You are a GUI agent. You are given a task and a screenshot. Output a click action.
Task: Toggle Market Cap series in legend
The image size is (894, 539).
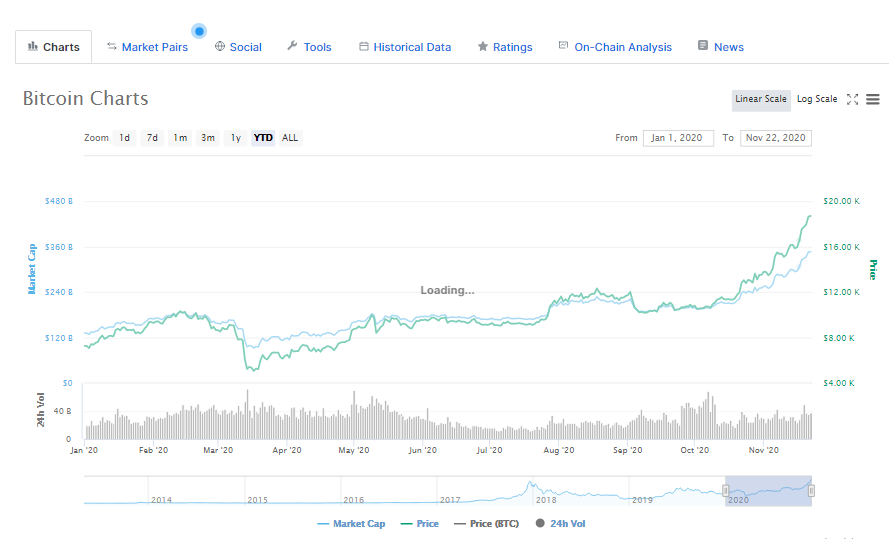pos(351,523)
